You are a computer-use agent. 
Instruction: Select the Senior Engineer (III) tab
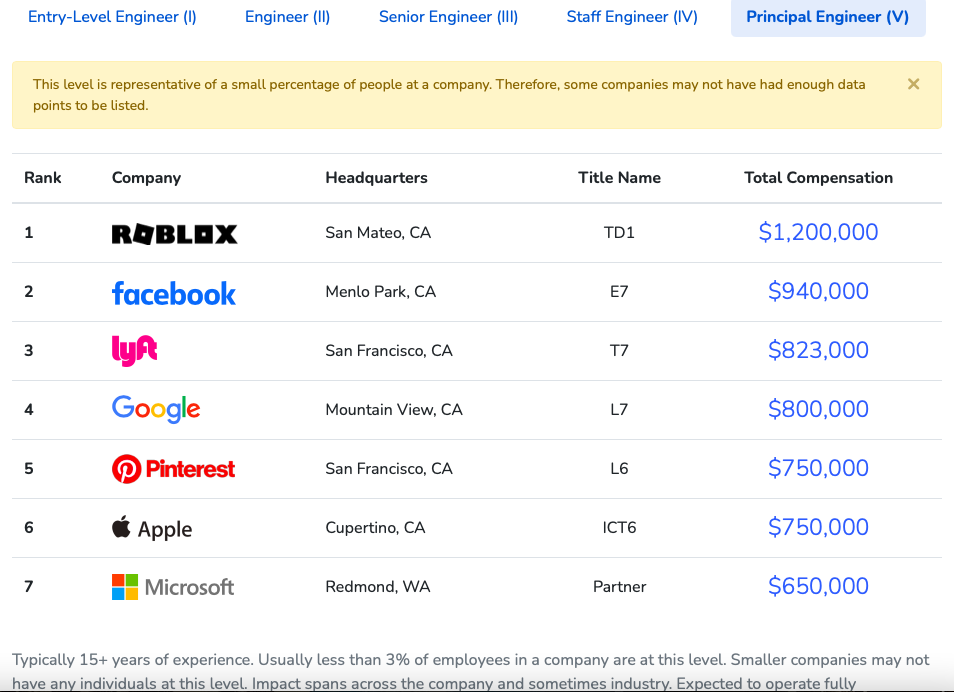point(448,17)
